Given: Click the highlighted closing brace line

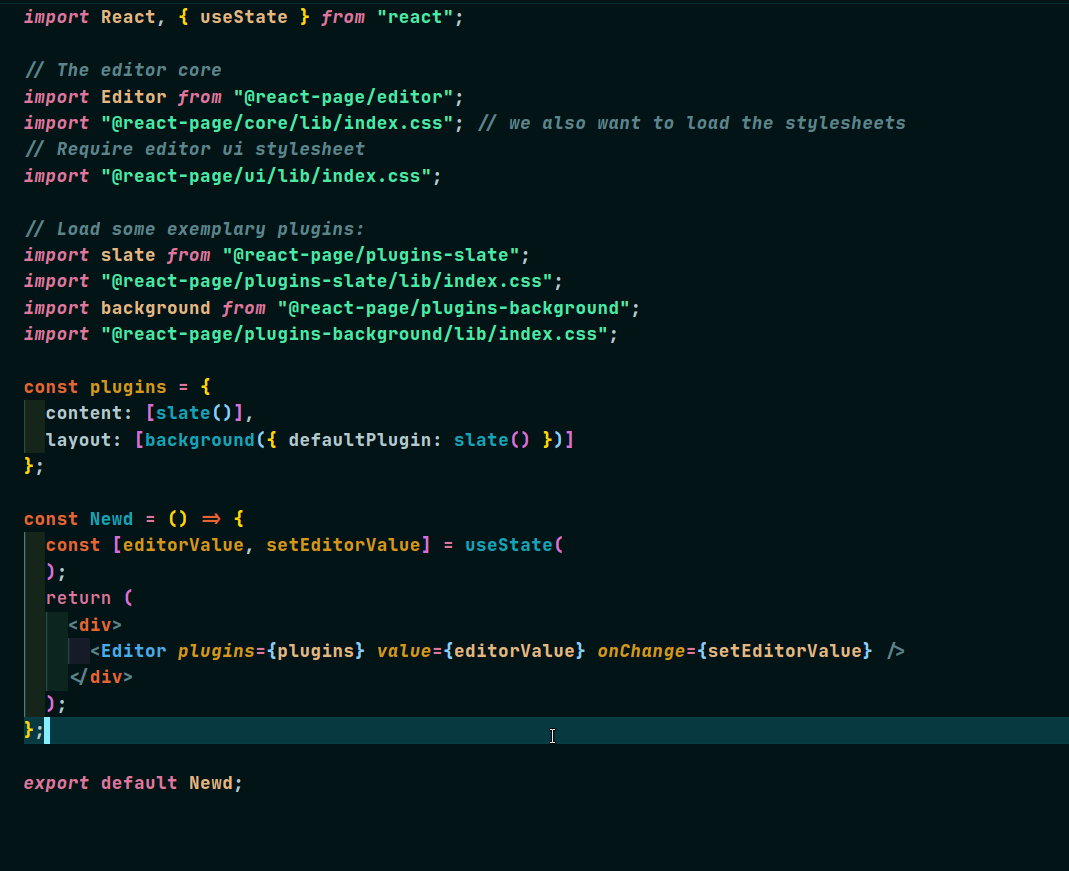Looking at the screenshot, I should tap(32, 730).
